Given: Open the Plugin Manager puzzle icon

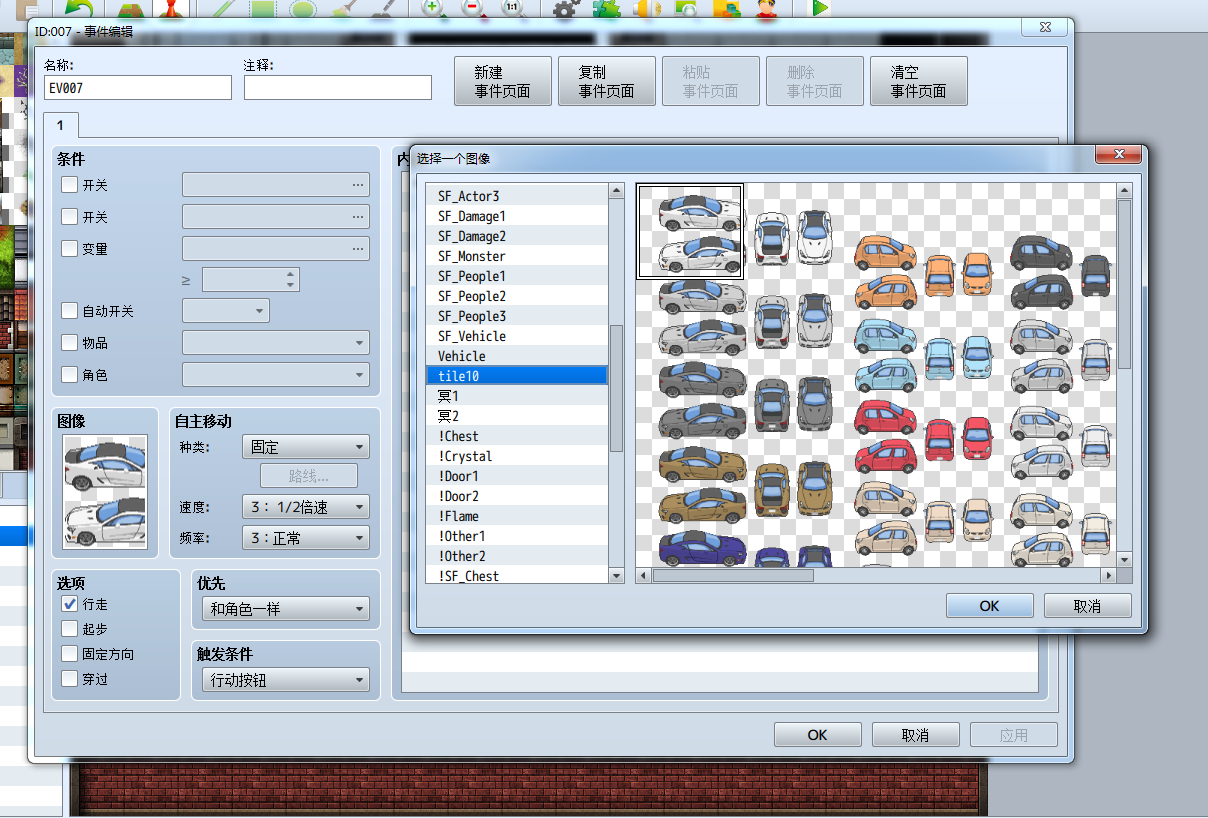Looking at the screenshot, I should (606, 8).
